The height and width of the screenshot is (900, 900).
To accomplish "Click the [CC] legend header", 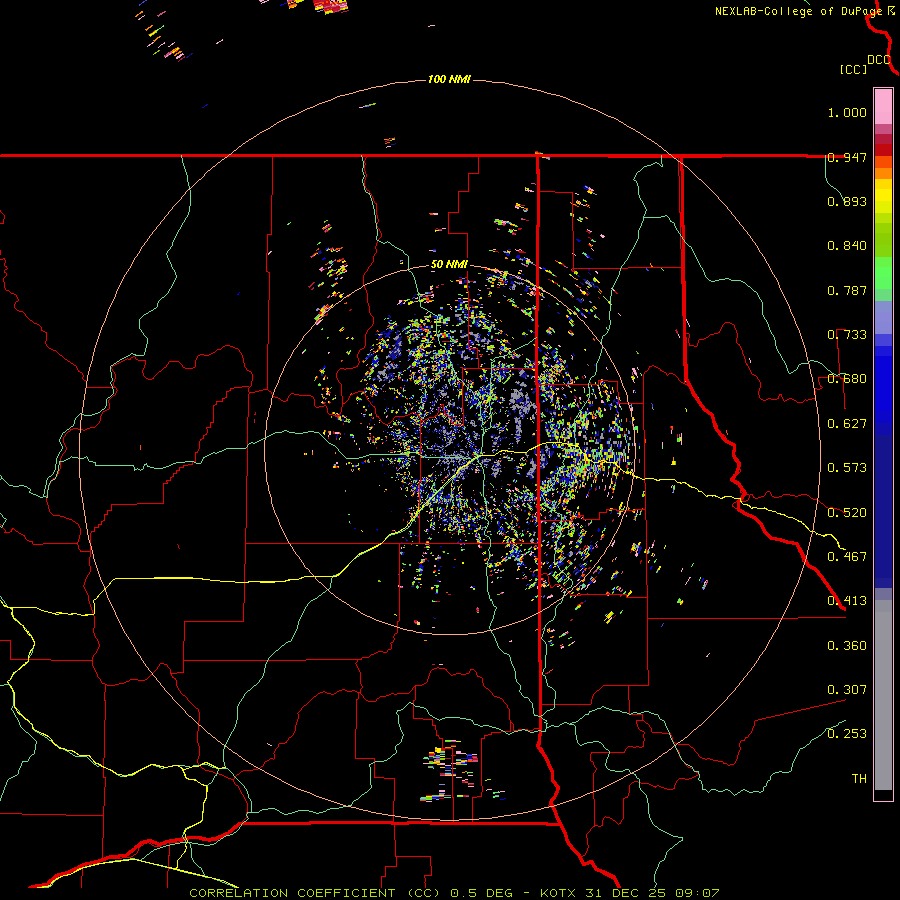I will [853, 69].
